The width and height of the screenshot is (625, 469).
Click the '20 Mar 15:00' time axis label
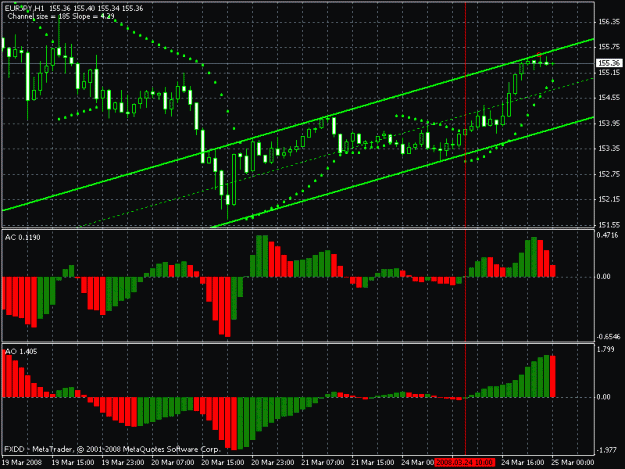[x=222, y=463]
